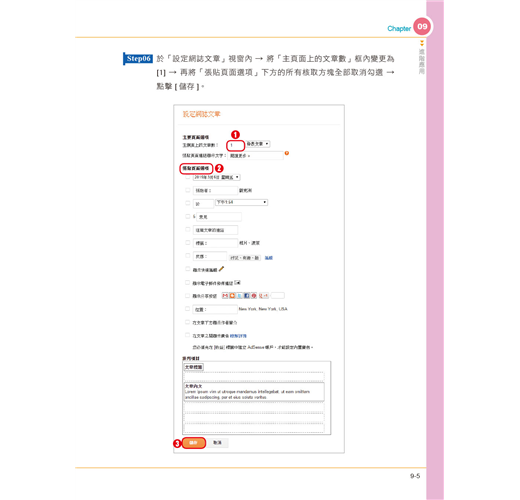Screen dimensions: 520x500
Task: Toggle the checkbox beside the date format dropdown
Action: (188, 177)
